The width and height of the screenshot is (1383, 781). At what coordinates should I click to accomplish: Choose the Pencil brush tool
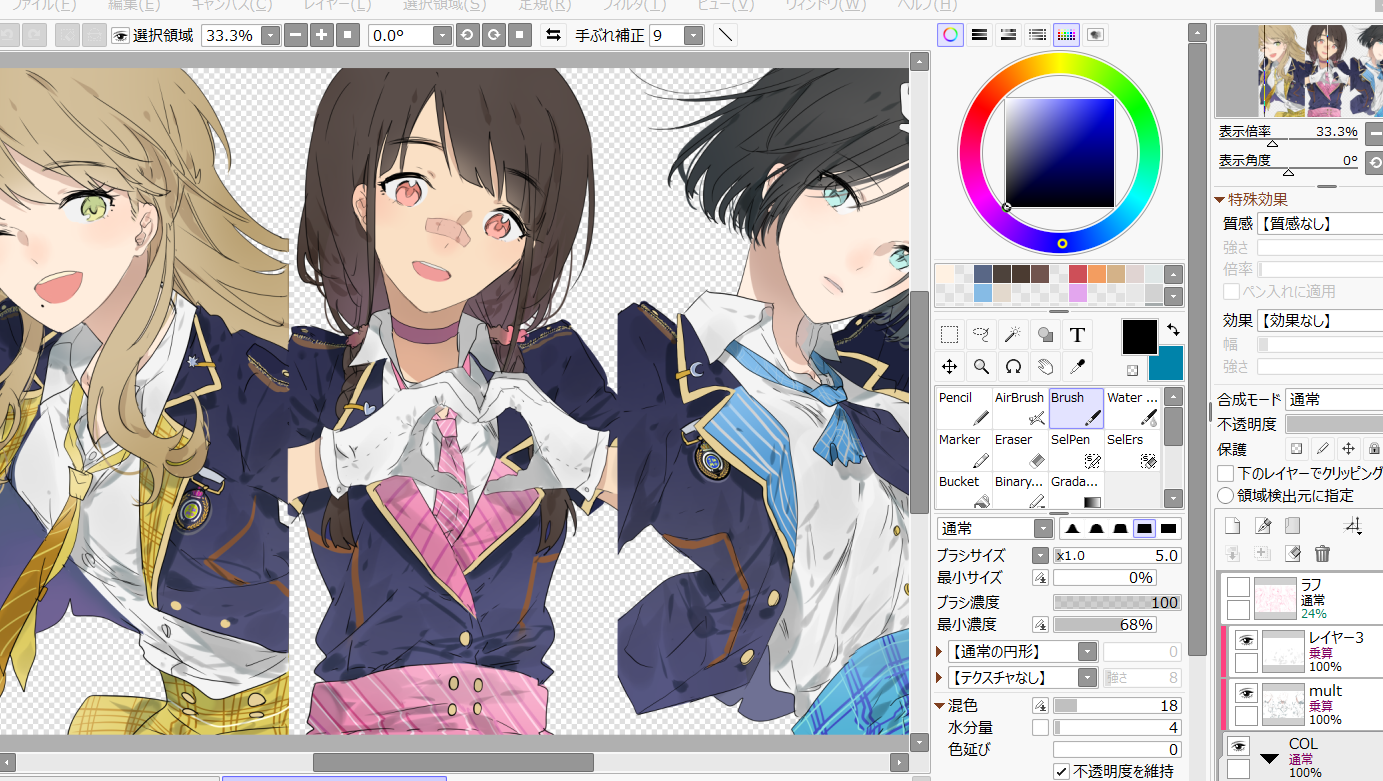pyautogui.click(x=964, y=408)
